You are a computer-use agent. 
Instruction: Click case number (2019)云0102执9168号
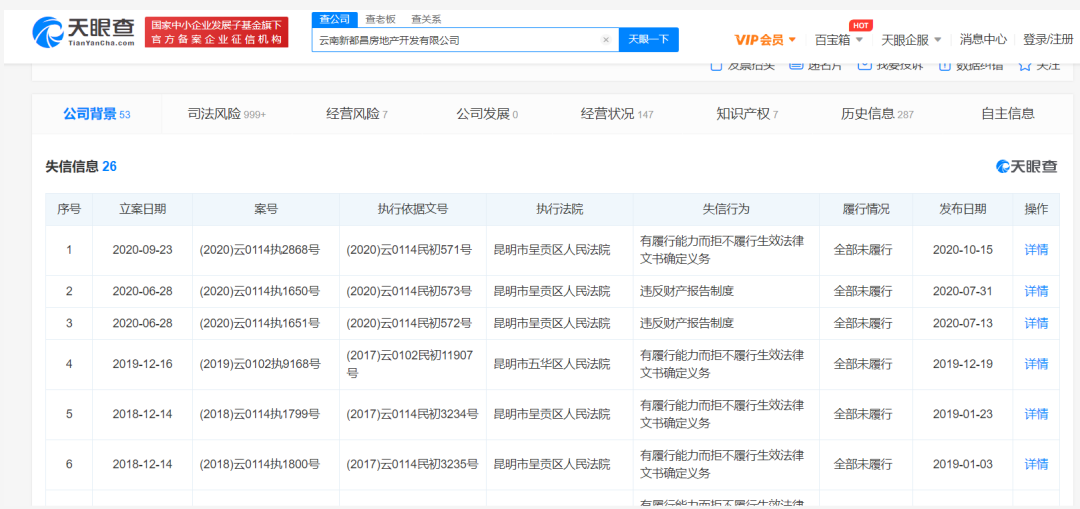tap(260, 364)
